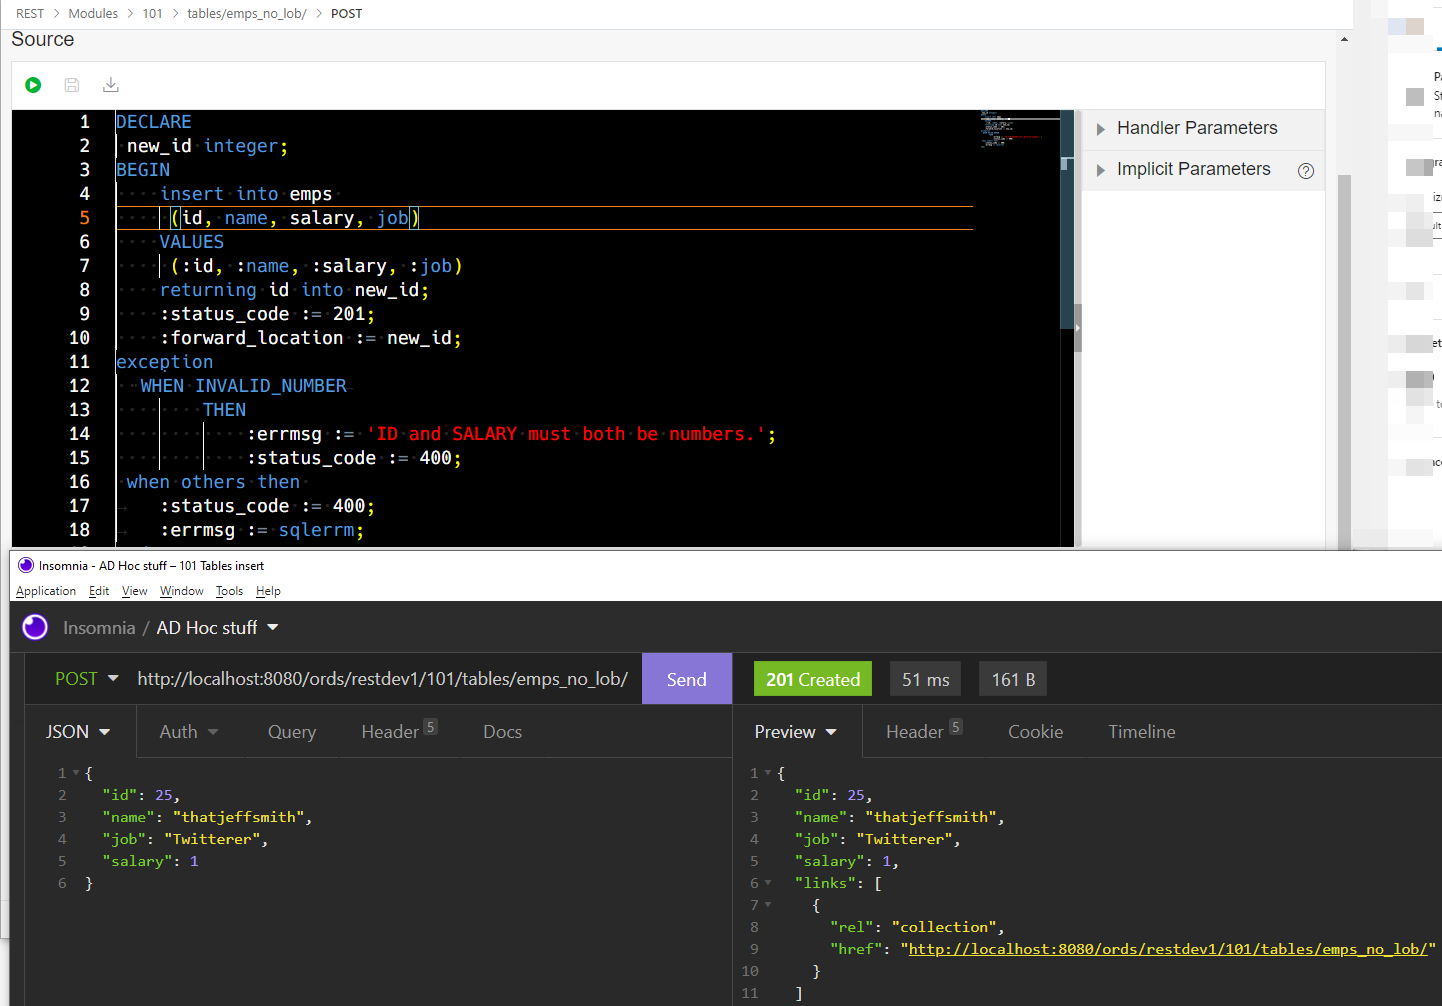Viewport: 1442px width, 1006px height.
Task: Open the AD Hoc stuff workspace dropdown
Action: [x=217, y=628]
